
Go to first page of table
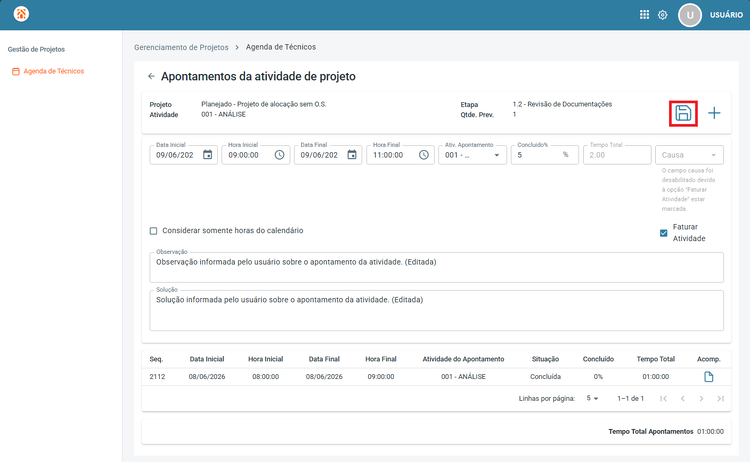pos(663,398)
